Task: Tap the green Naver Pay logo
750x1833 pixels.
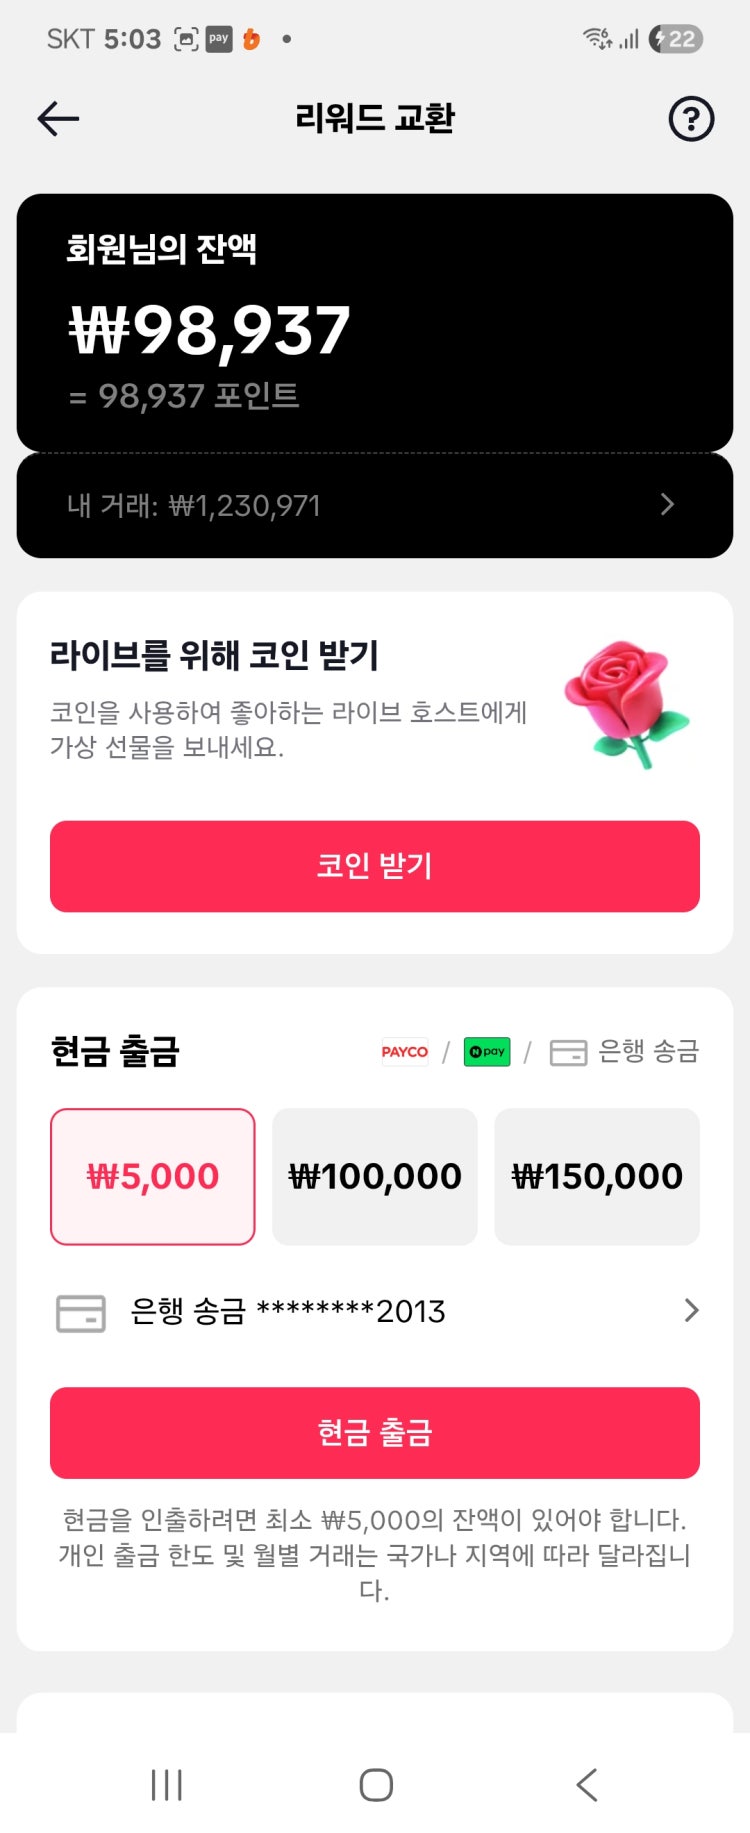Action: pos(487,1052)
